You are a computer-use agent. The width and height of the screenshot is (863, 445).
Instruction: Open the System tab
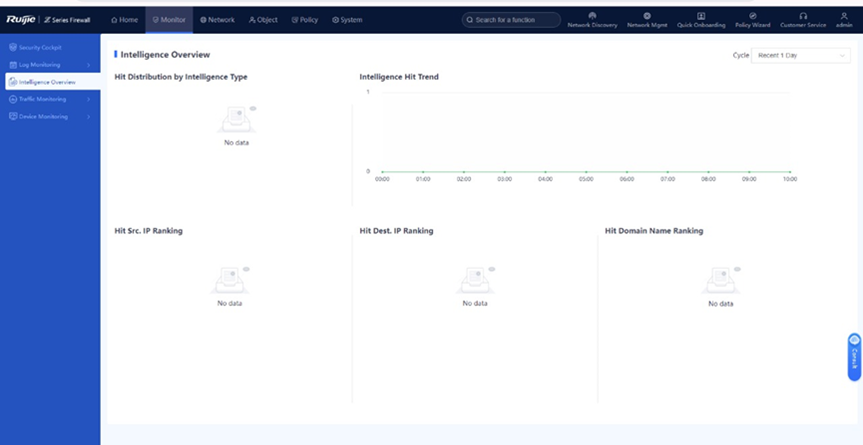click(347, 20)
